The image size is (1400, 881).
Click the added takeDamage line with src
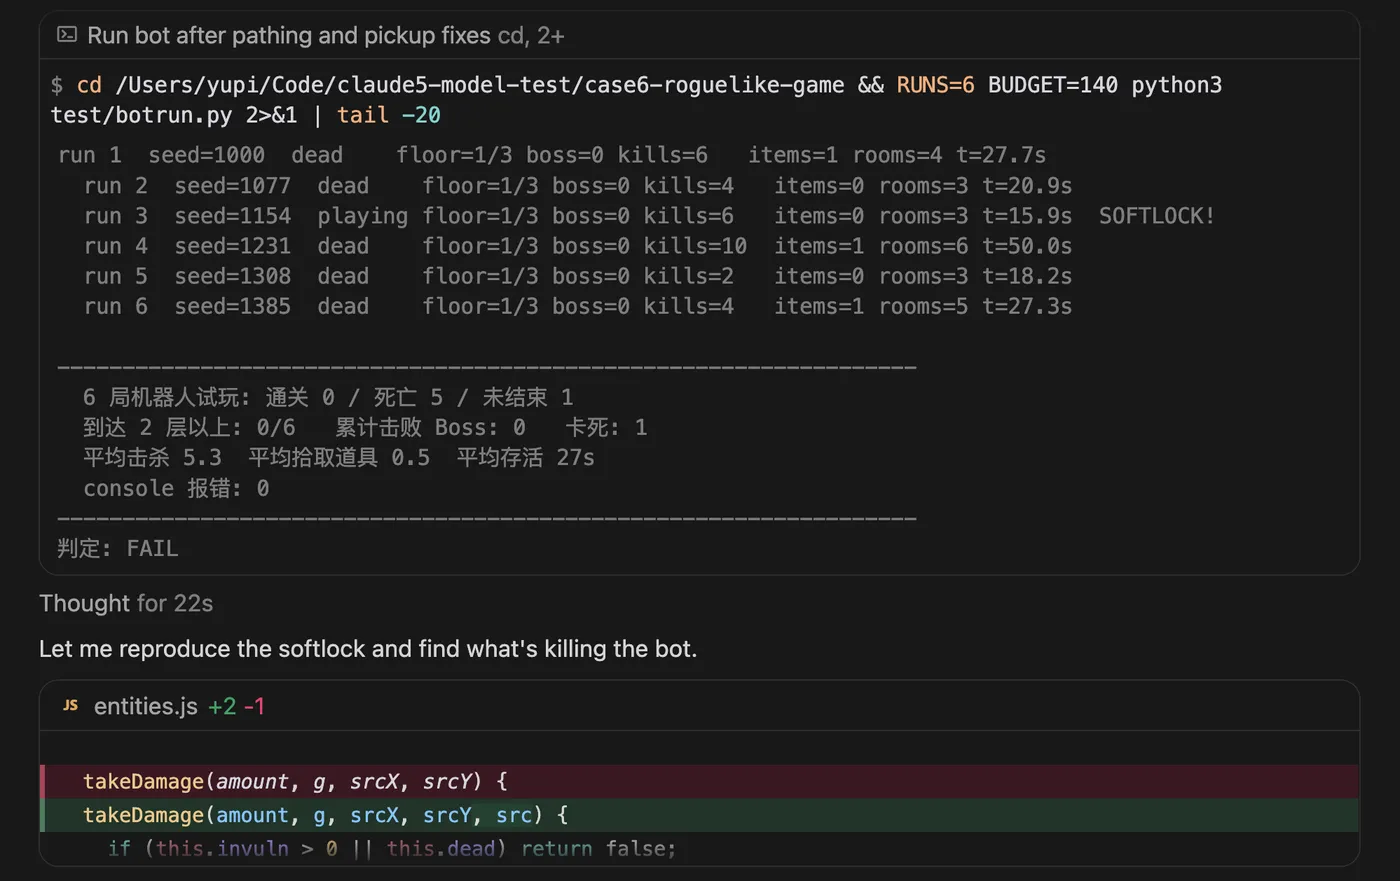point(700,815)
